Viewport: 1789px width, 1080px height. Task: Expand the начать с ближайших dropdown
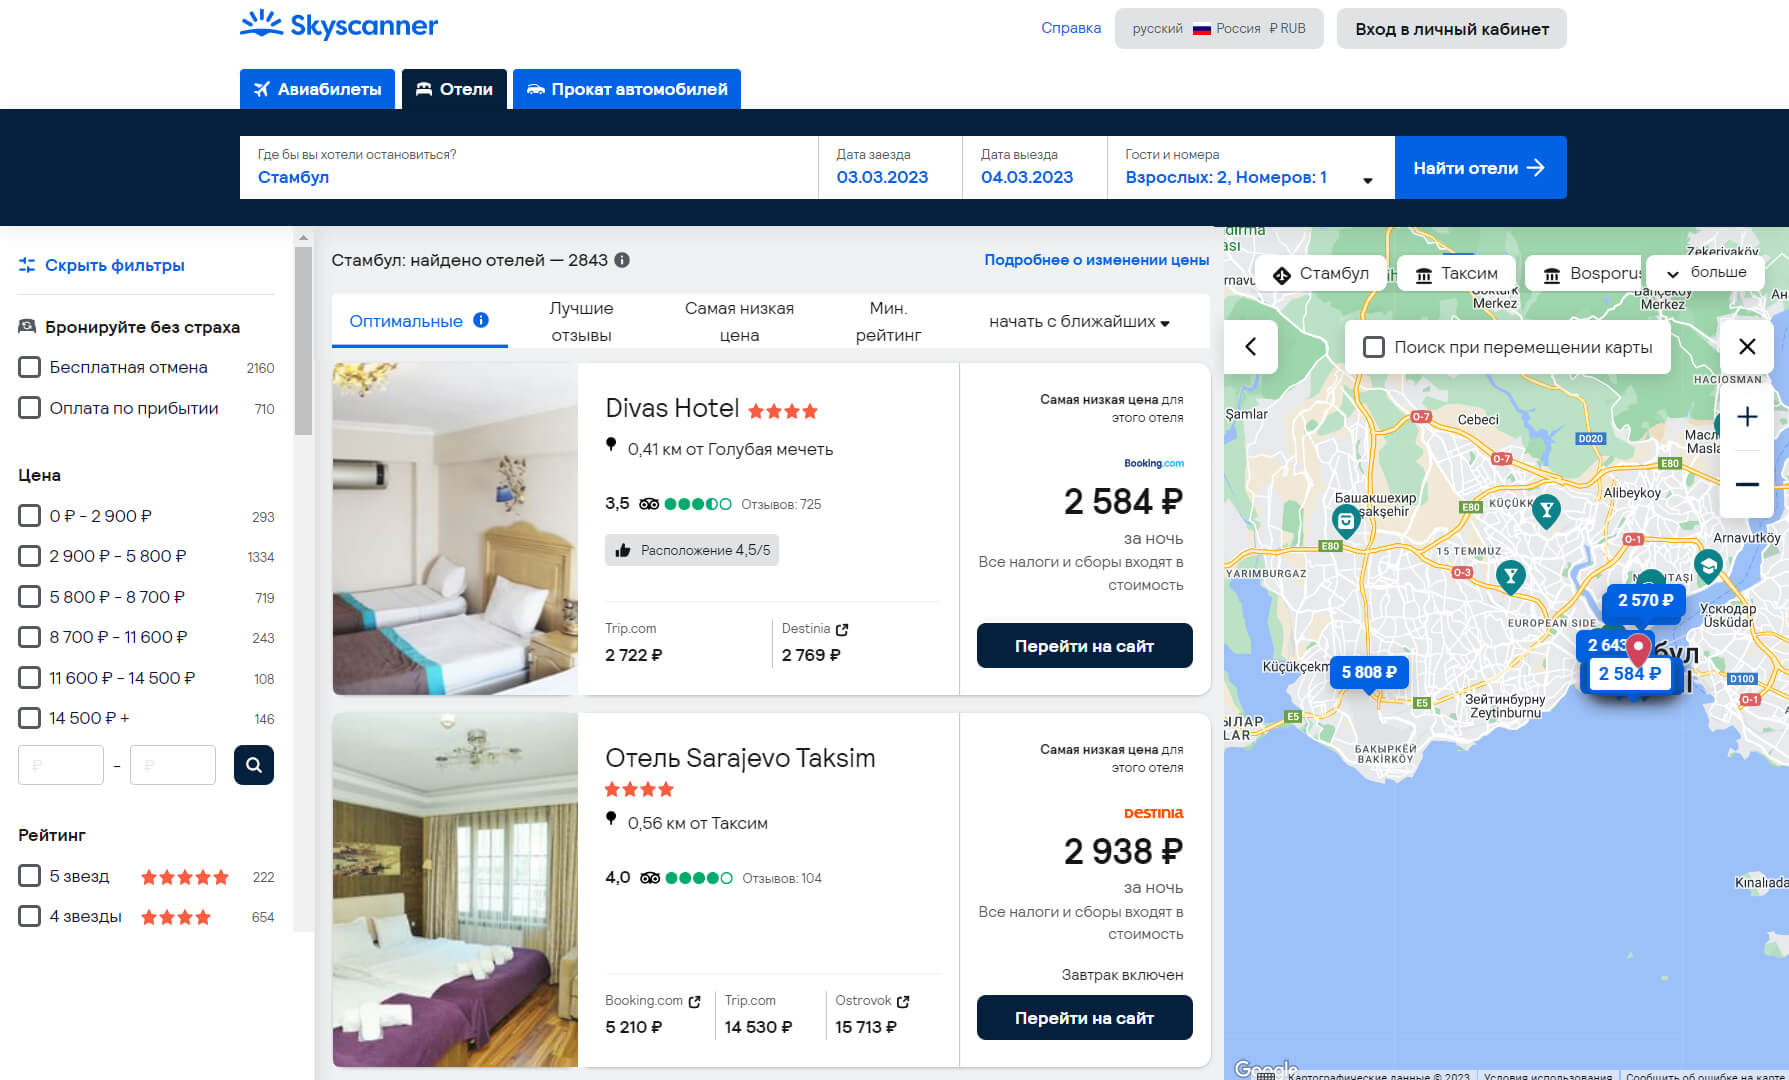1079,321
